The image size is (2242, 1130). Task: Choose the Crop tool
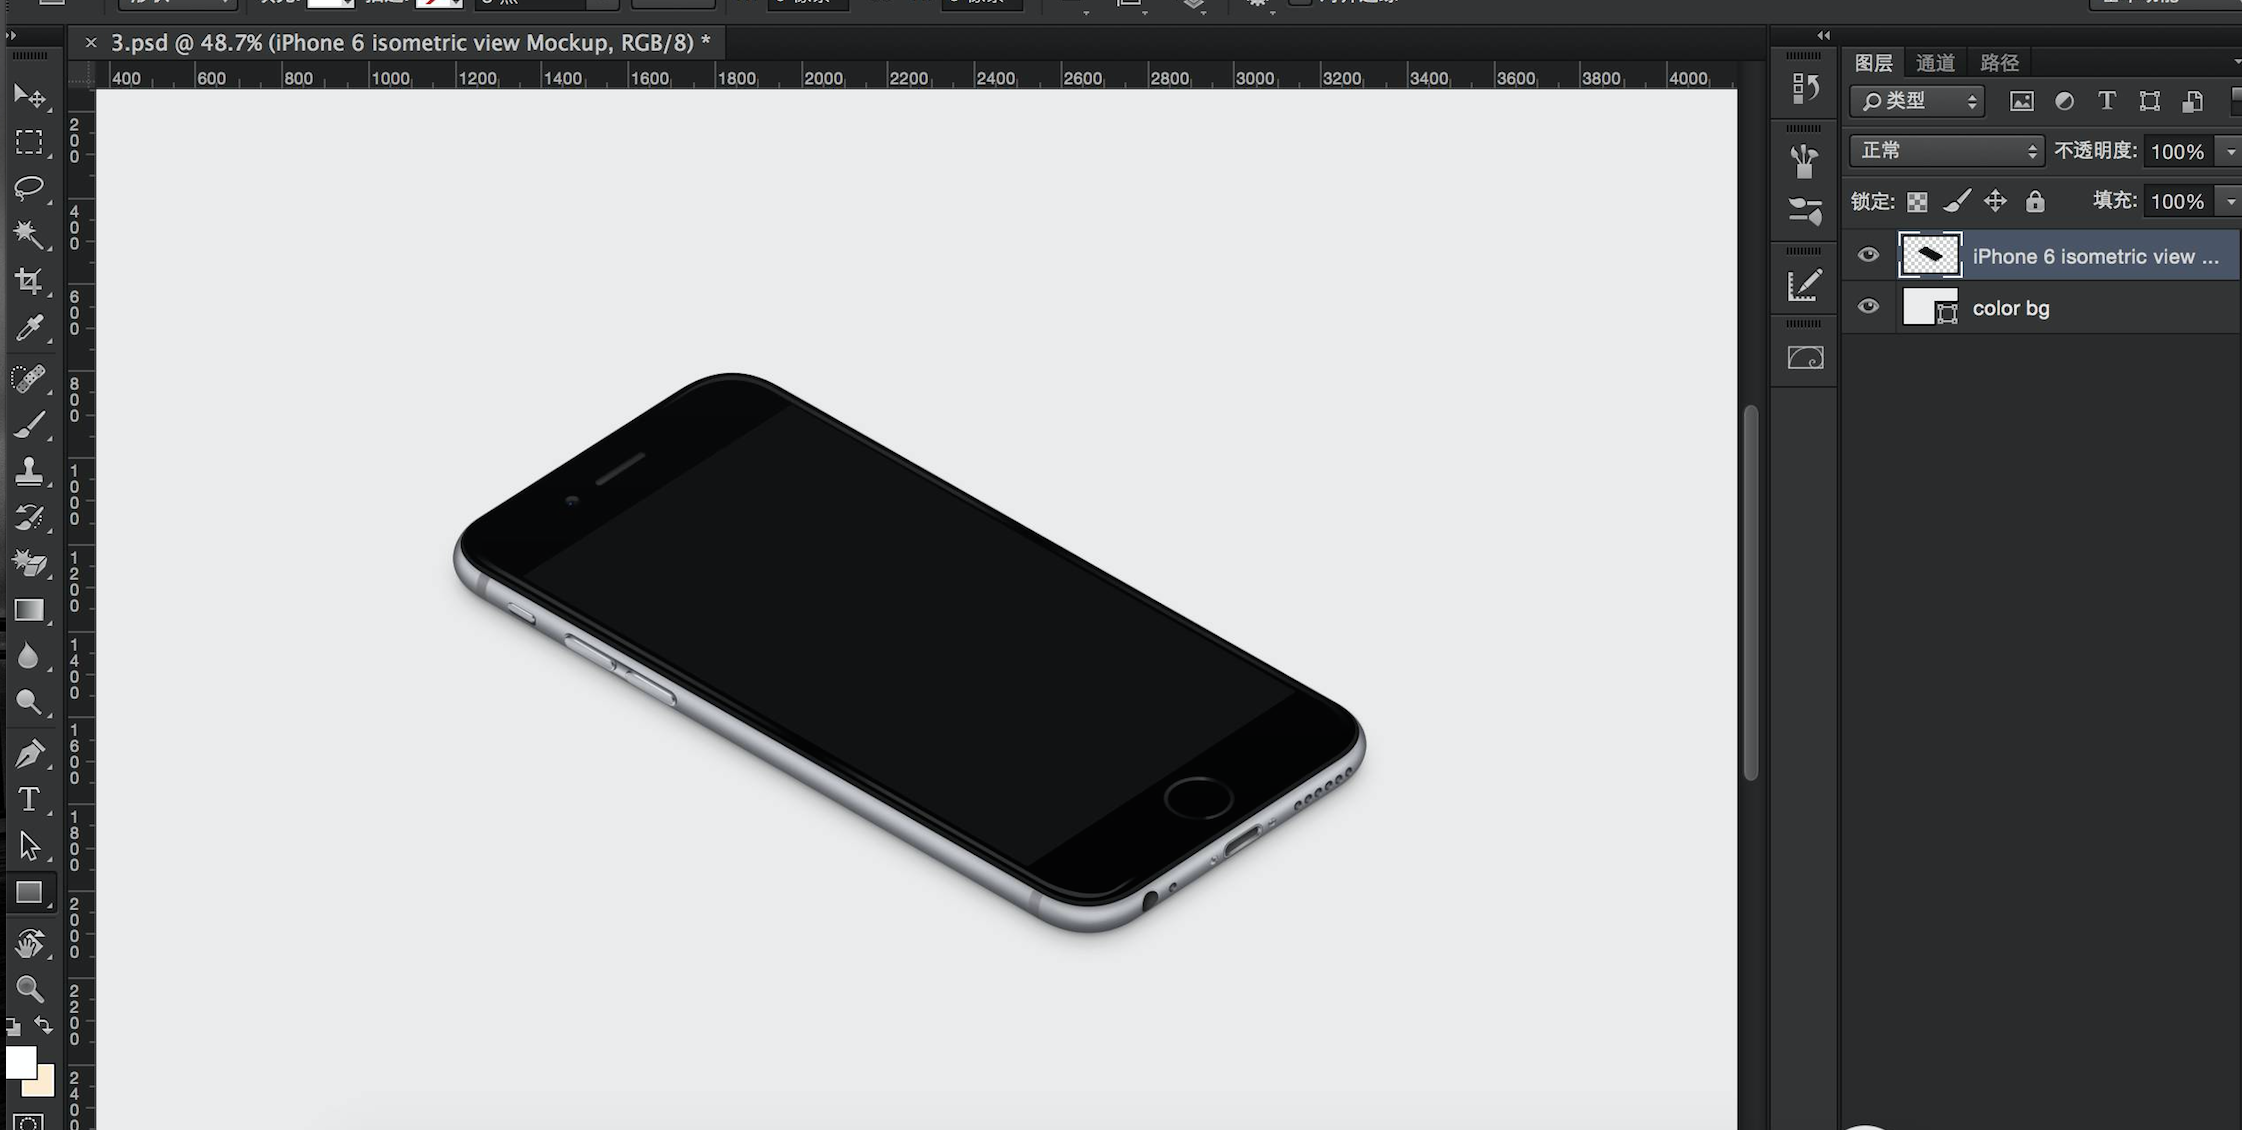(29, 282)
